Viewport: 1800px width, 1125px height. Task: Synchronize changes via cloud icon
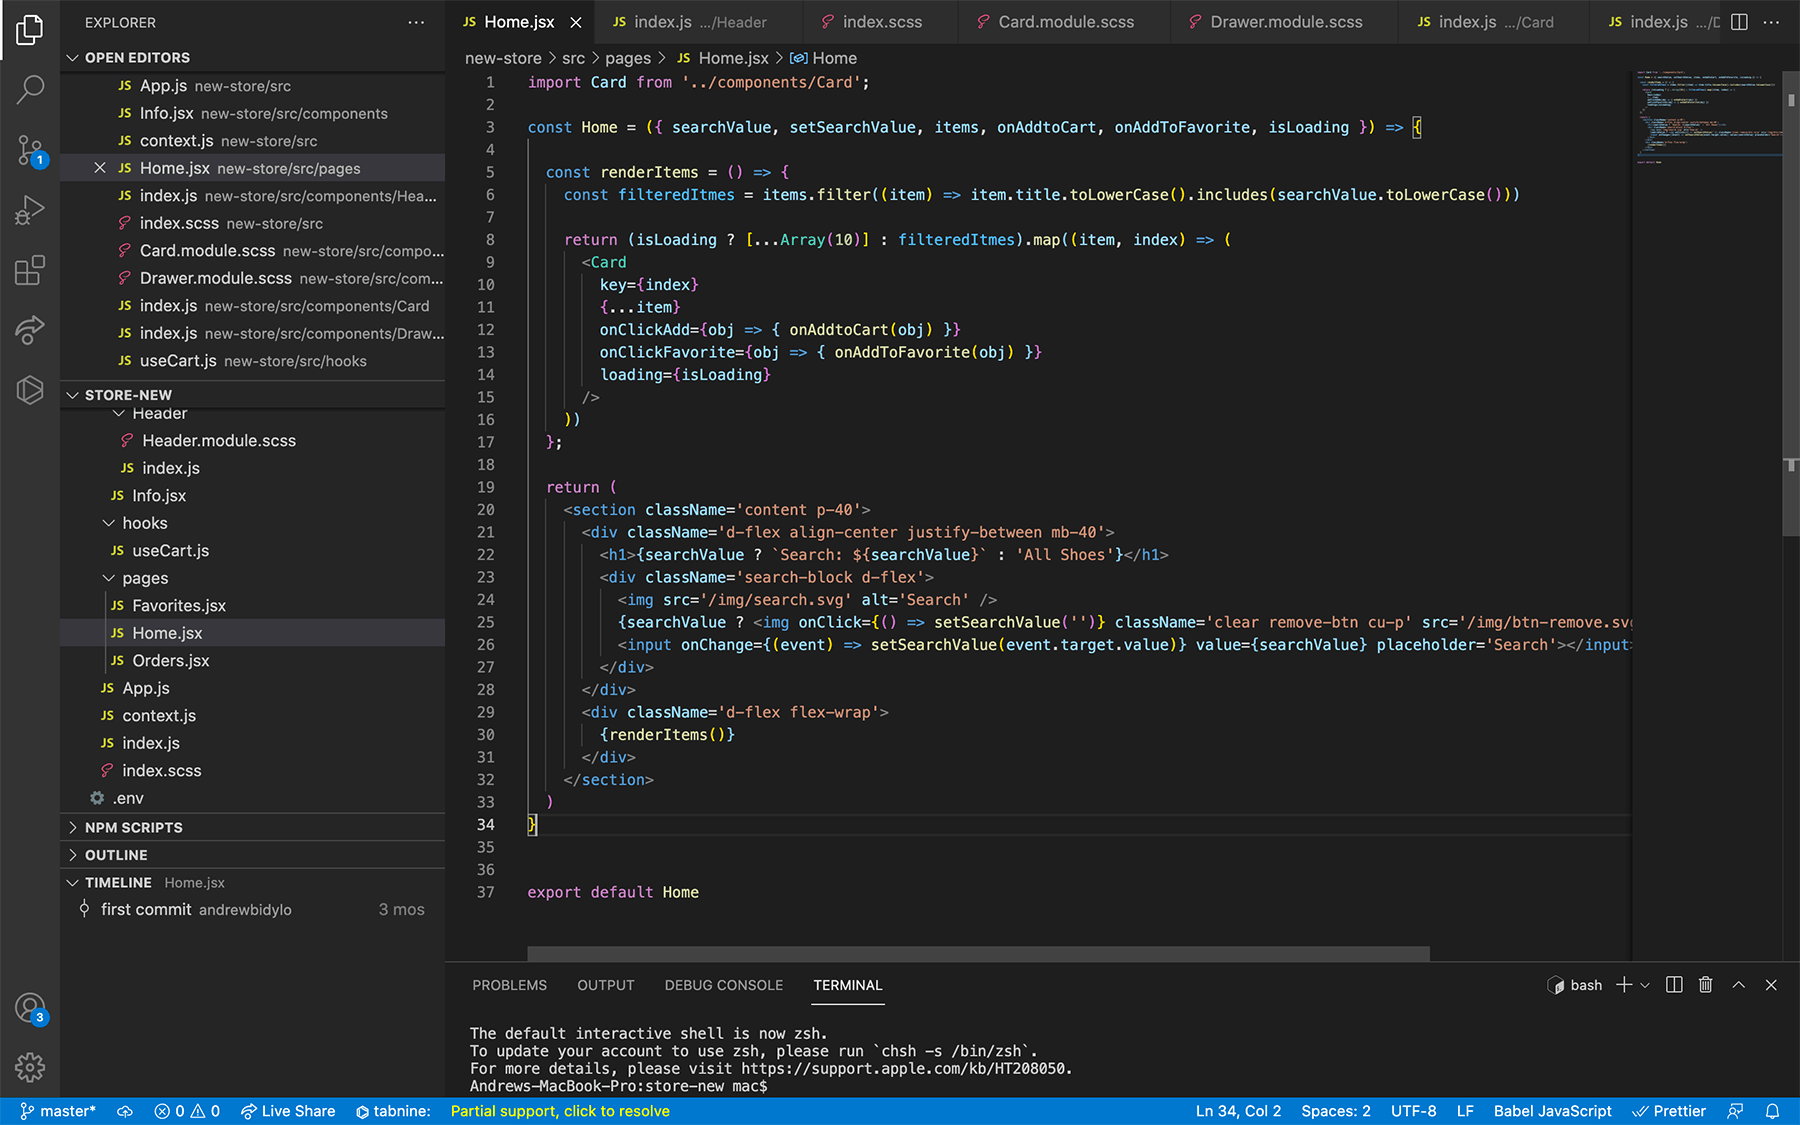(x=125, y=1111)
